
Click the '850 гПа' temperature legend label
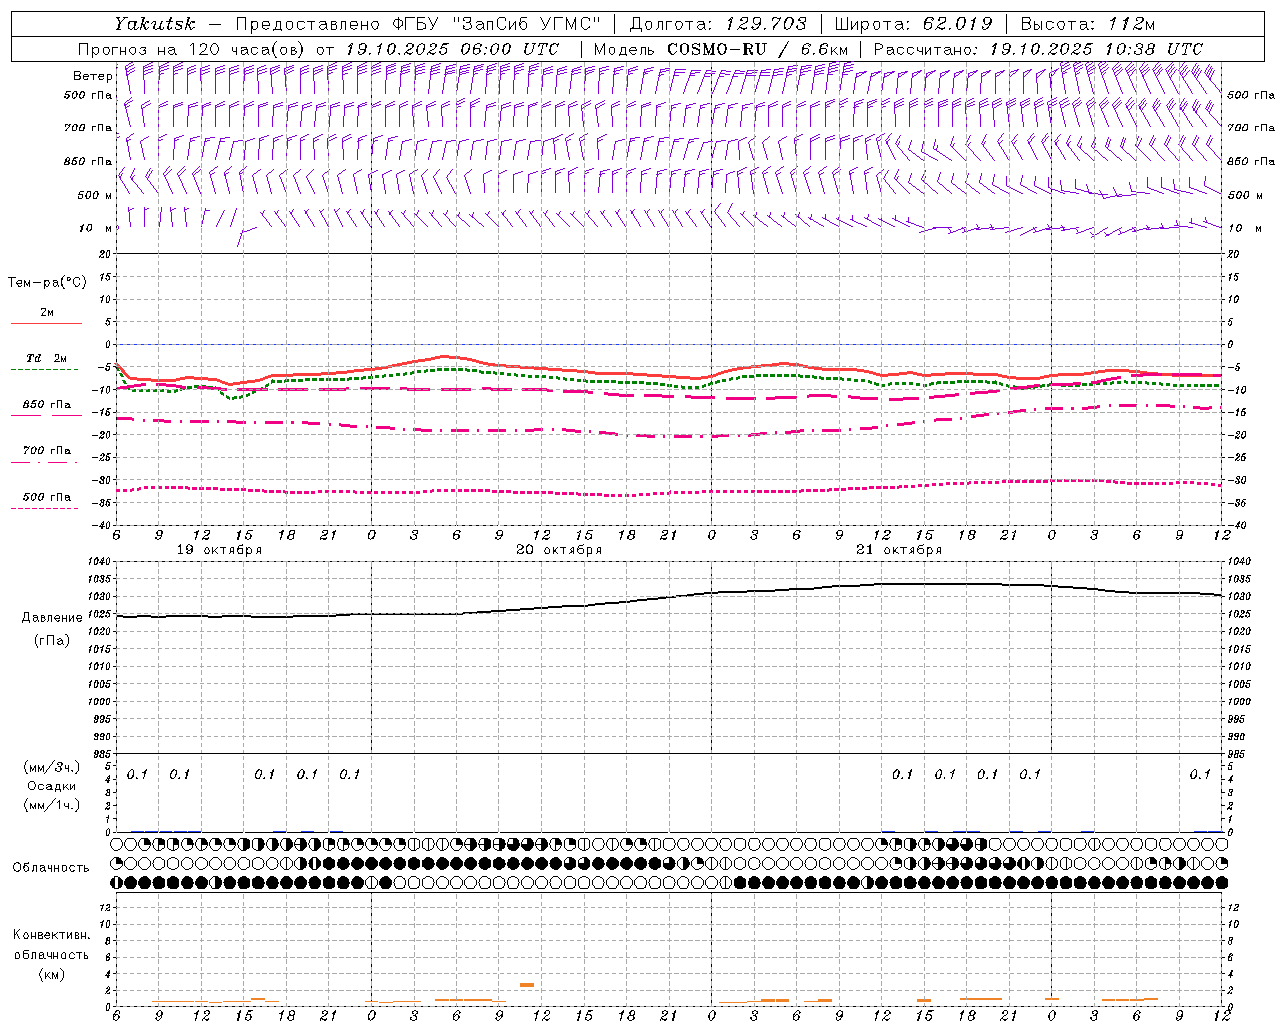(46, 405)
